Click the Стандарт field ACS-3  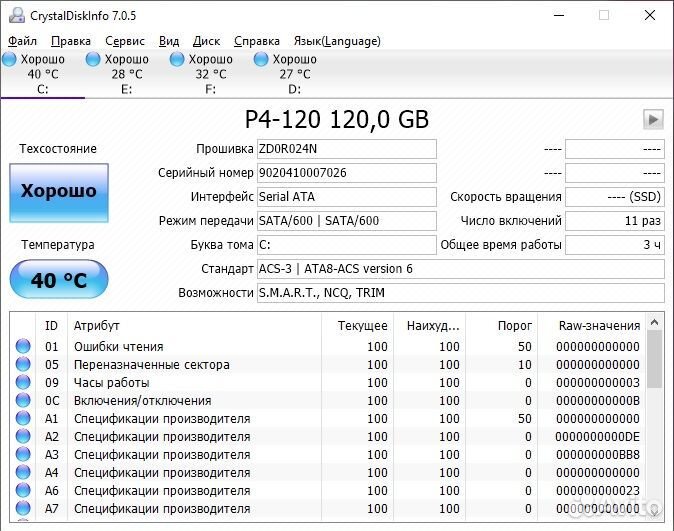[x=461, y=269]
